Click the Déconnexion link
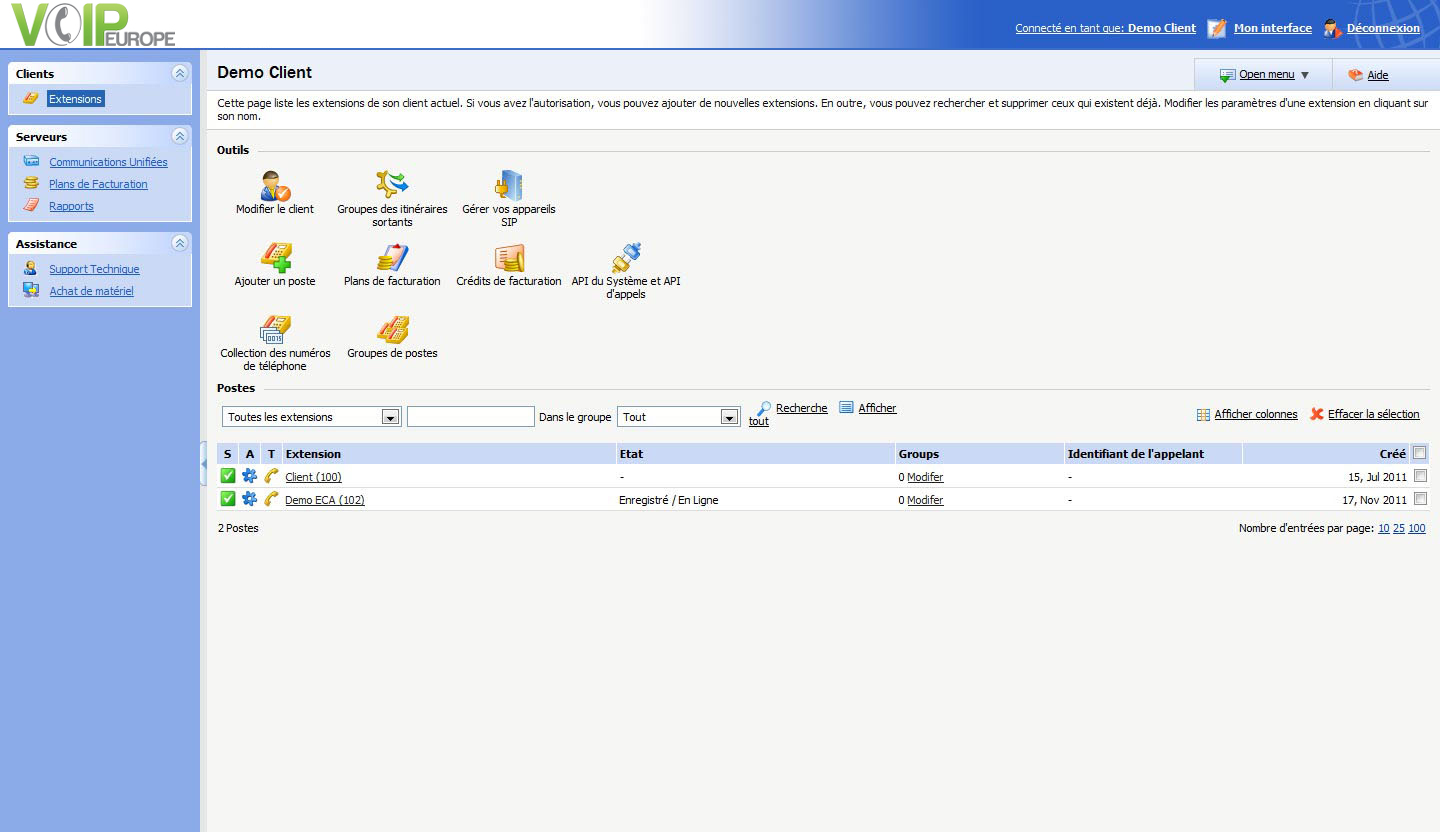Viewport: 1440px width, 832px height. (1382, 28)
